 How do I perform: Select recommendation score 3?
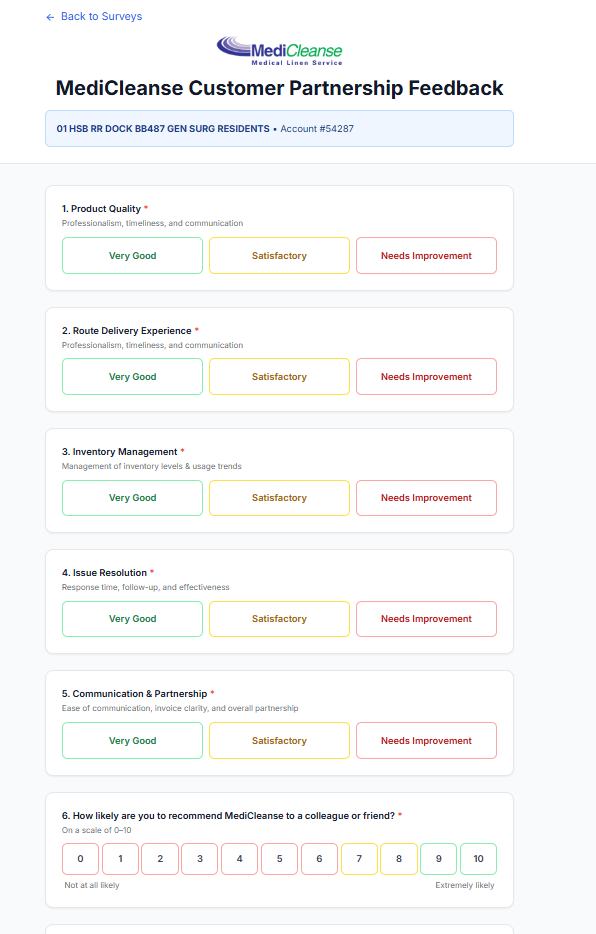point(200,859)
